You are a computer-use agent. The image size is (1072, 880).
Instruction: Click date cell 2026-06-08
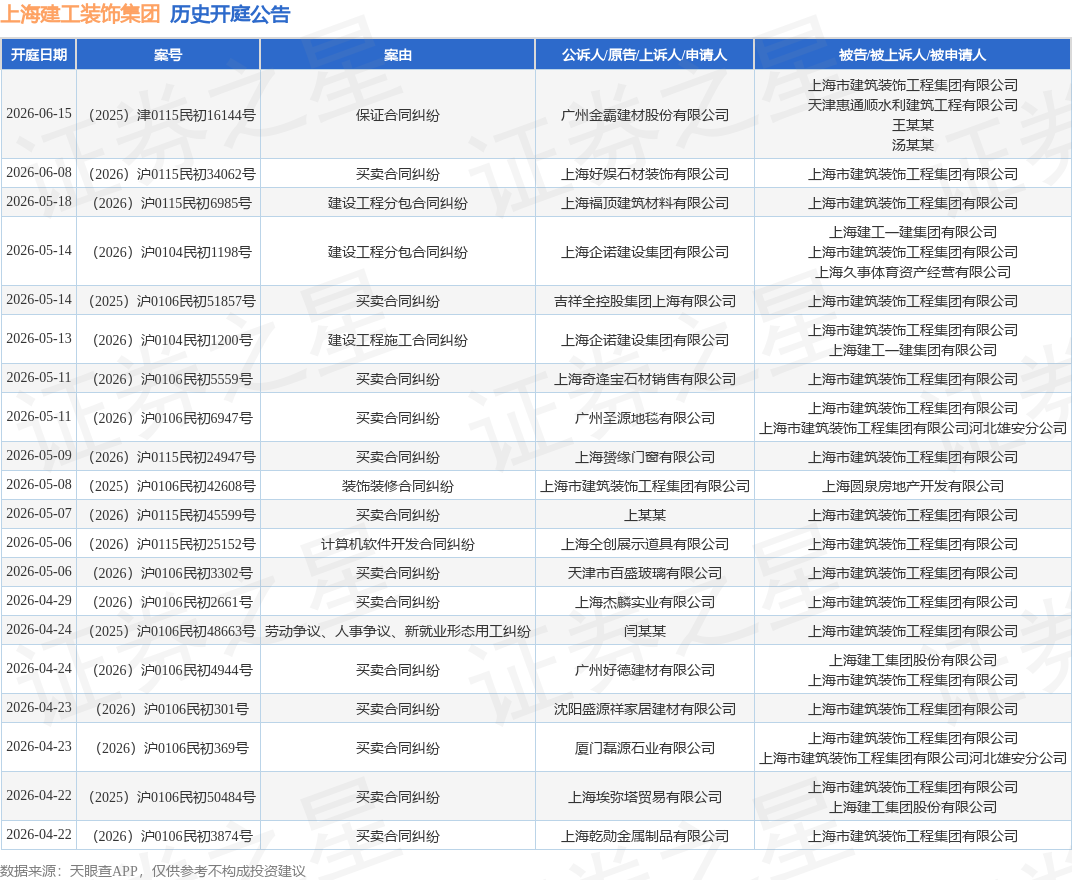click(x=39, y=172)
